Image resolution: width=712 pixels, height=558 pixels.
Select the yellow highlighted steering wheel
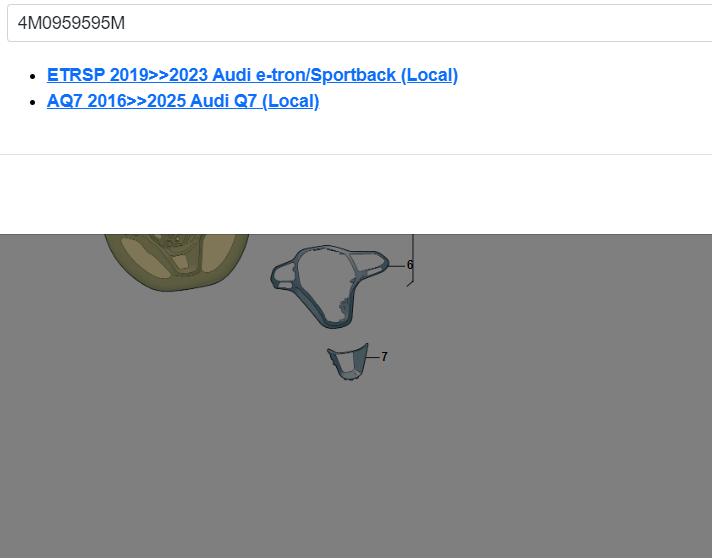(x=176, y=262)
